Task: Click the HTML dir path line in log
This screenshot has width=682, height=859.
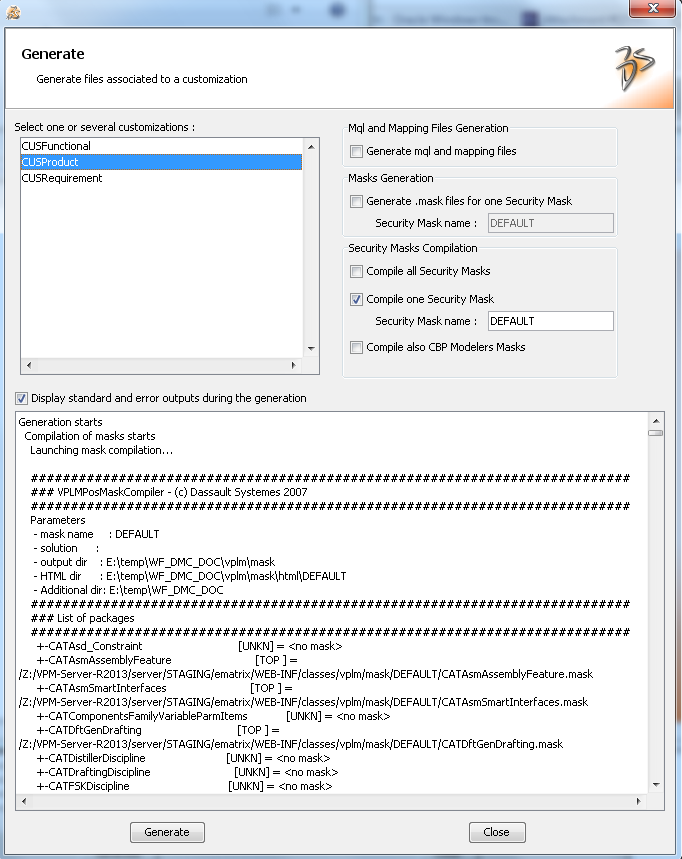Action: pyautogui.click(x=190, y=576)
